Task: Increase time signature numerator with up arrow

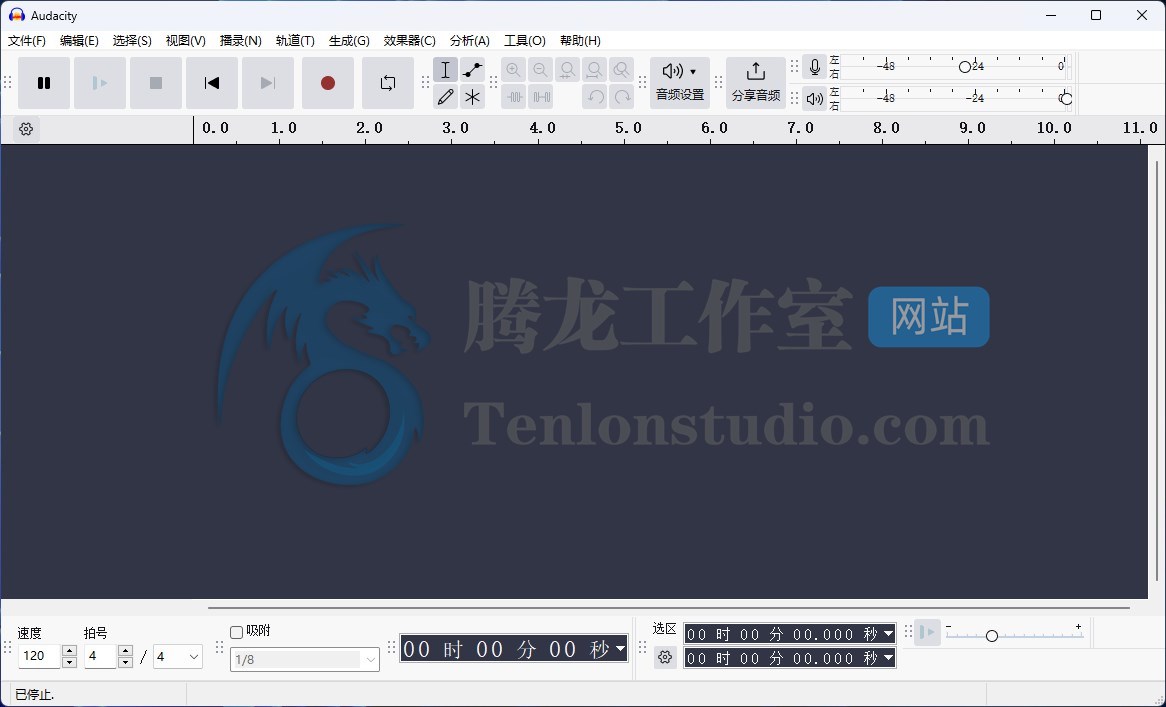Action: [x=125, y=650]
